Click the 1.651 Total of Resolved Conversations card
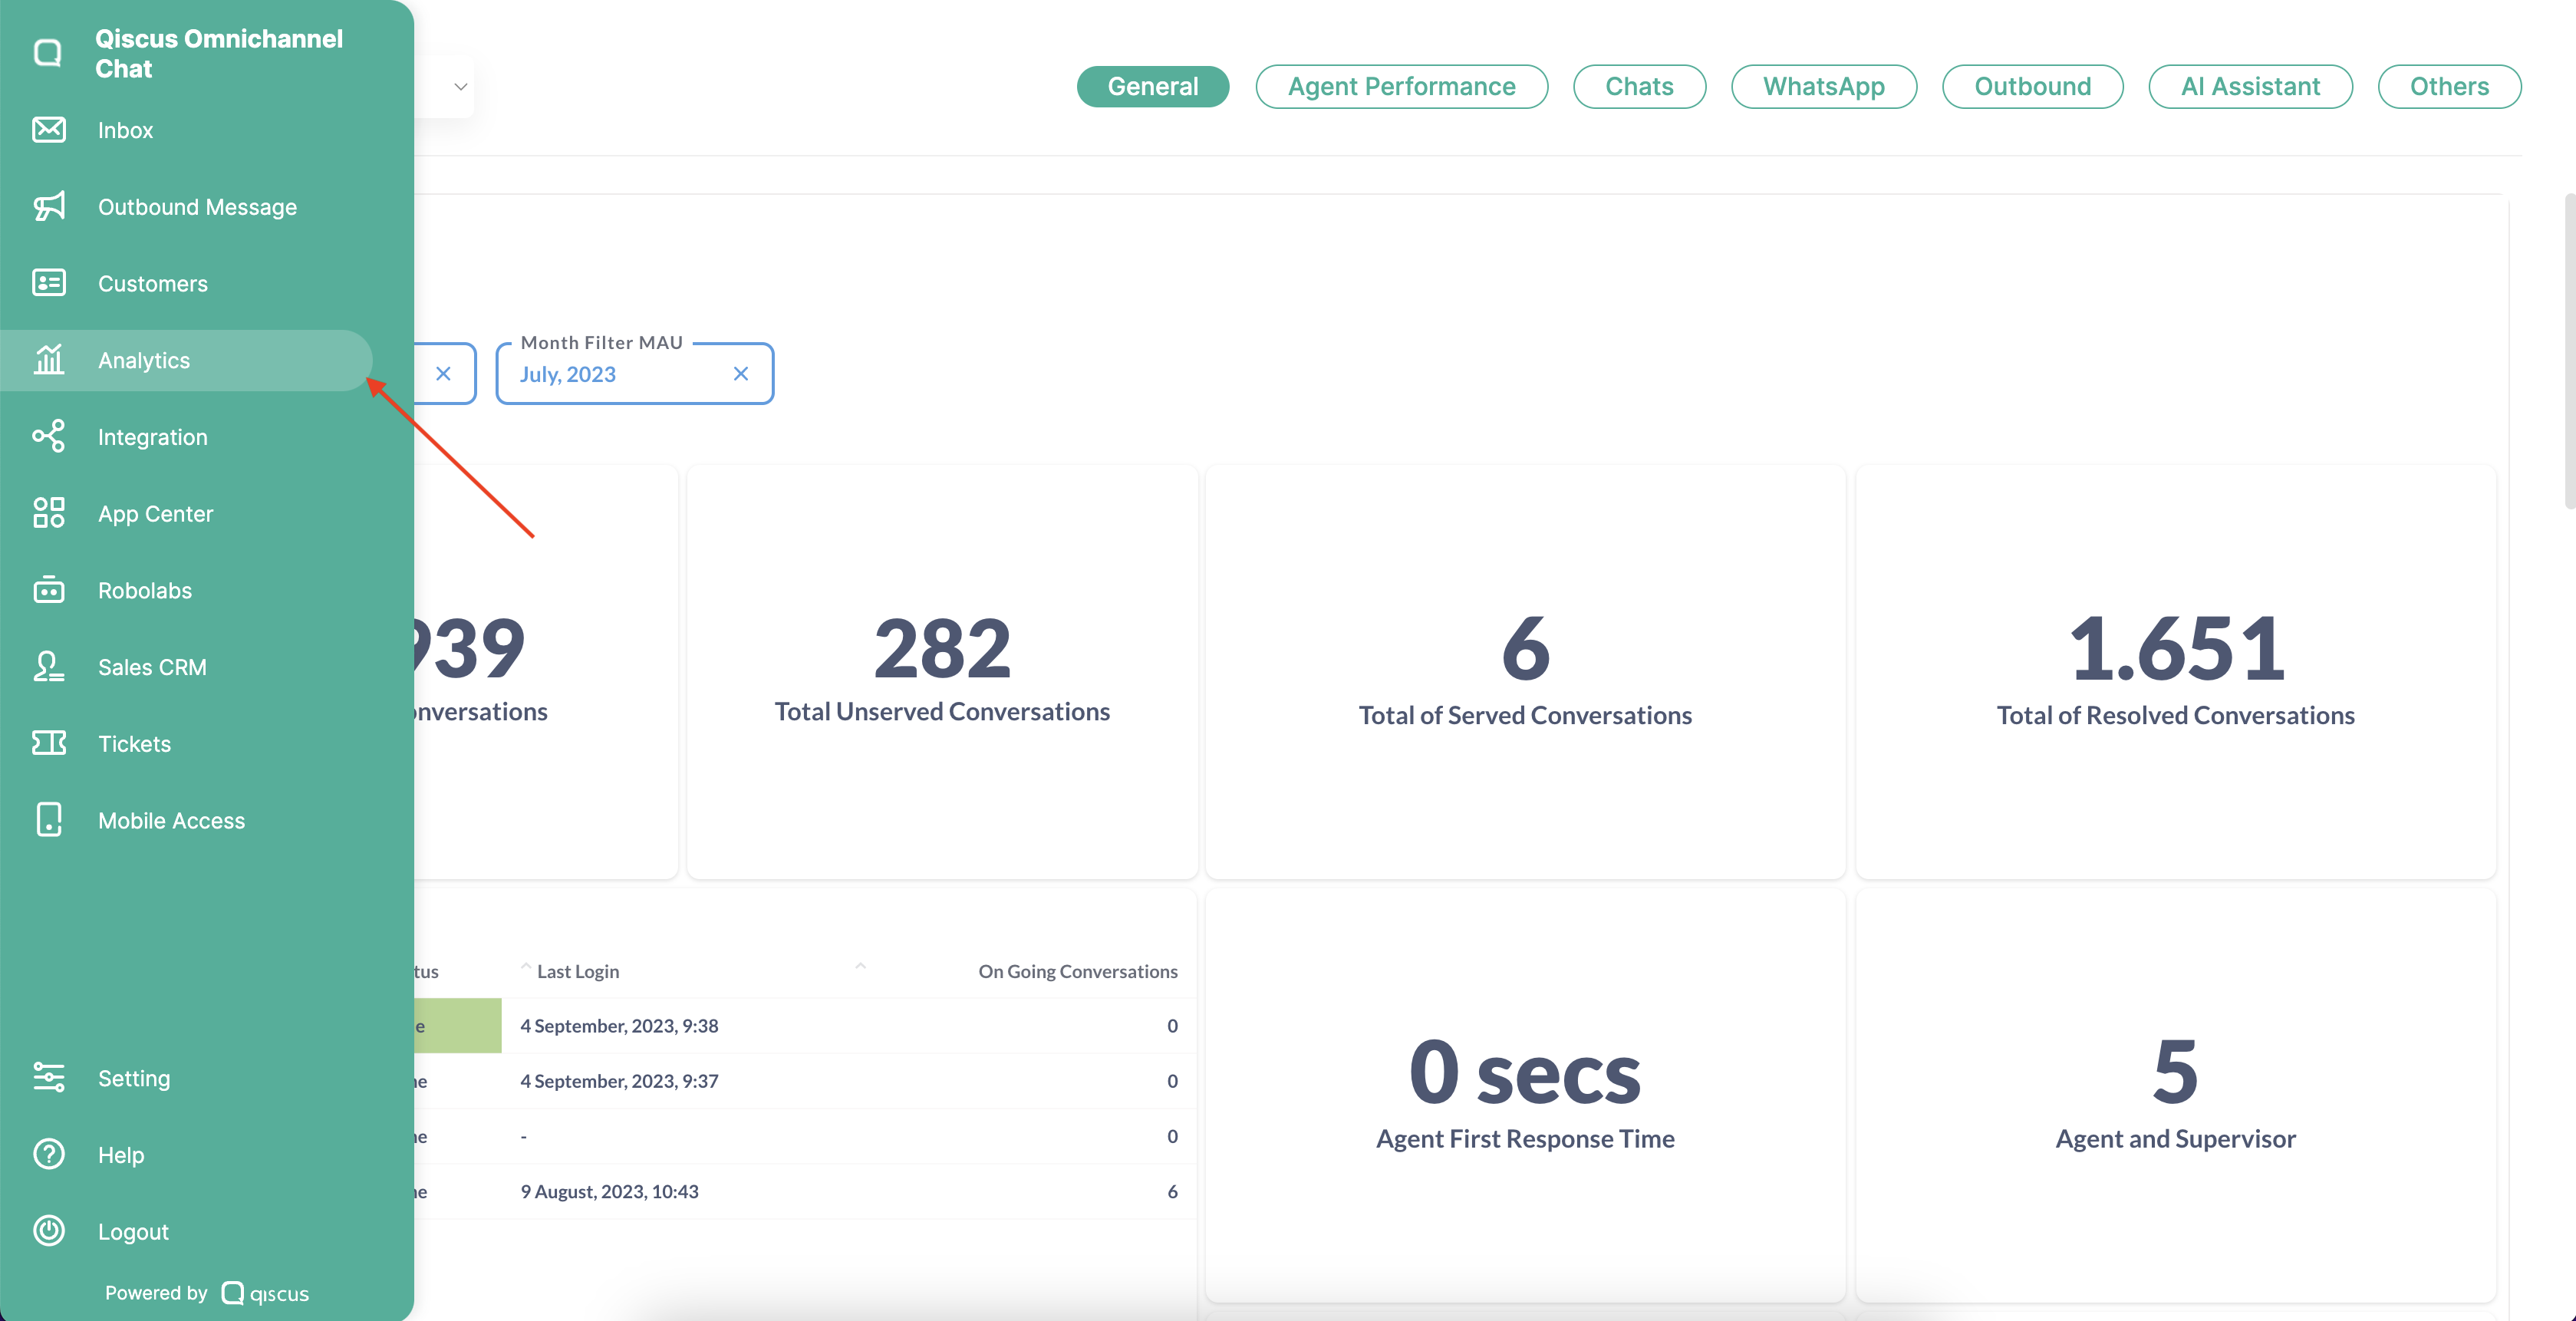Image resolution: width=2576 pixels, height=1321 pixels. click(2175, 672)
